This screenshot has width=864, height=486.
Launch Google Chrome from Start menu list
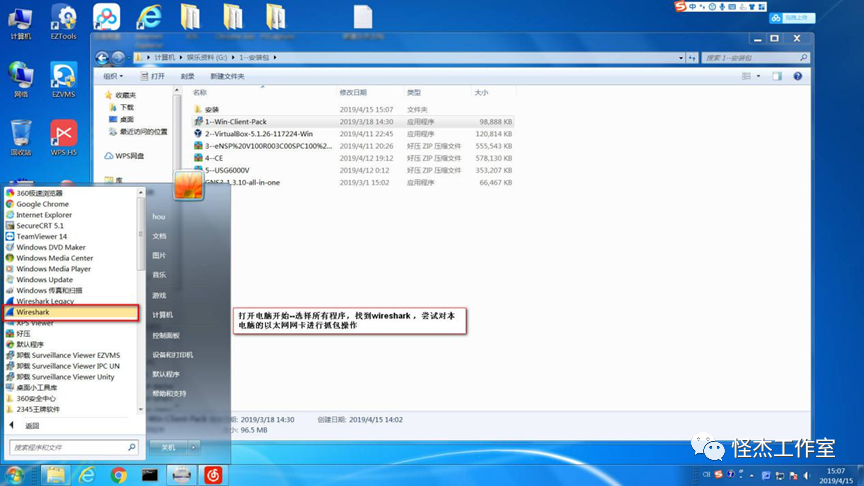pos(42,204)
